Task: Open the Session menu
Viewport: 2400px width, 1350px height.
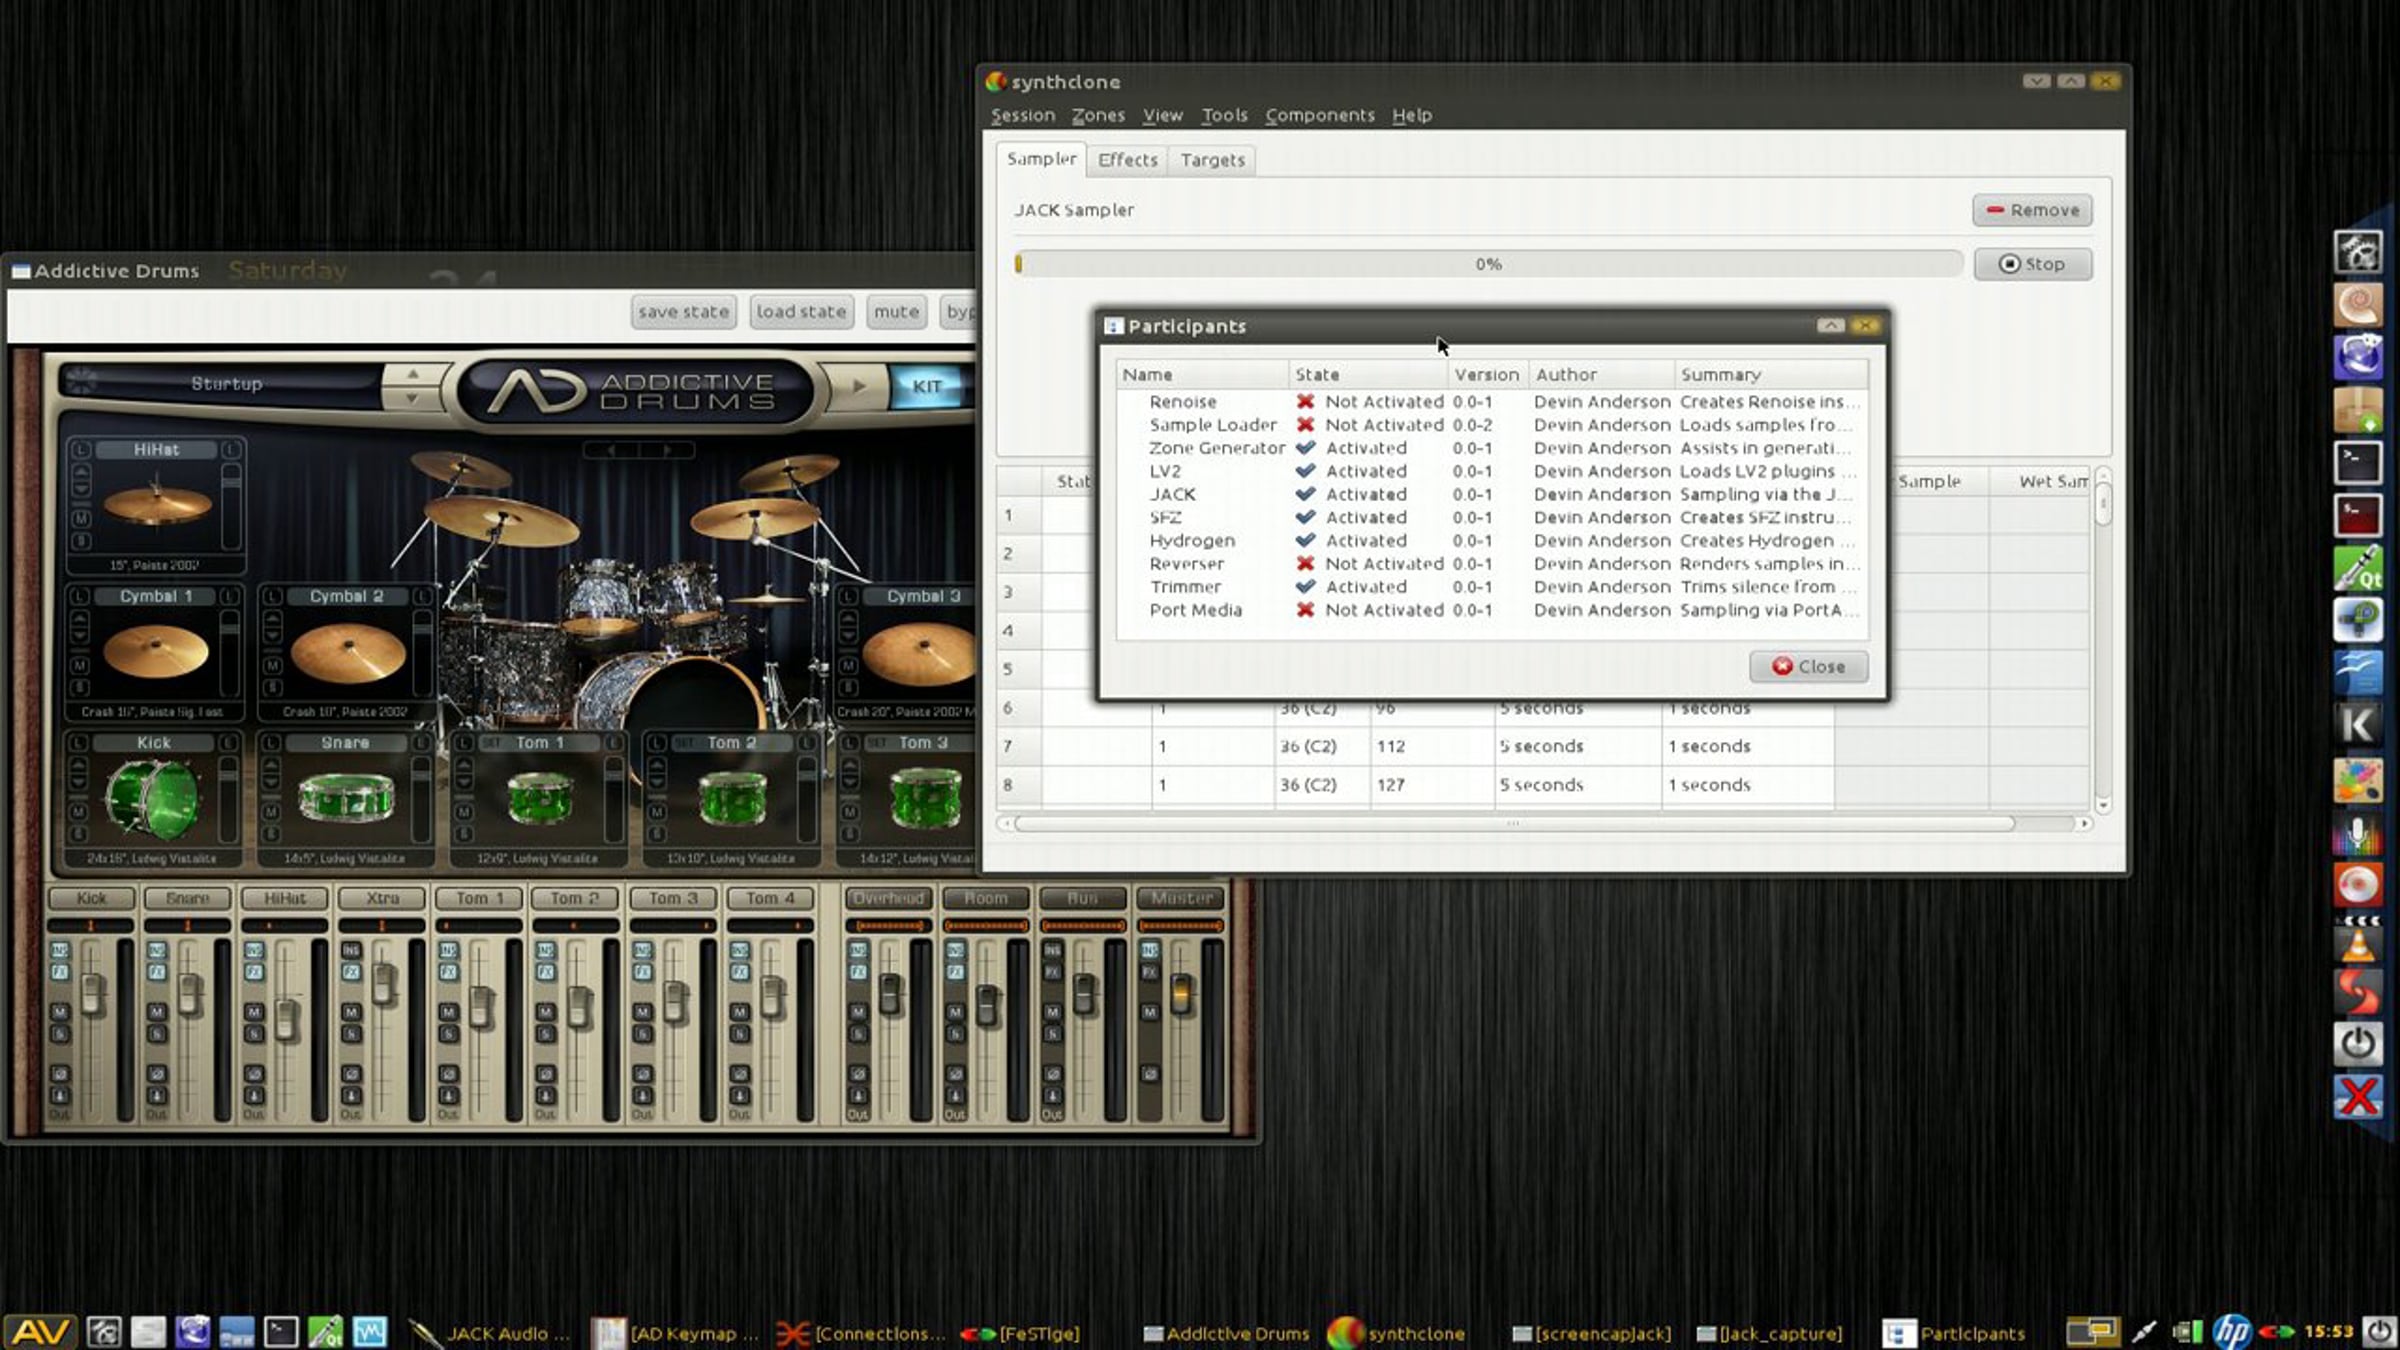Action: click(1022, 115)
